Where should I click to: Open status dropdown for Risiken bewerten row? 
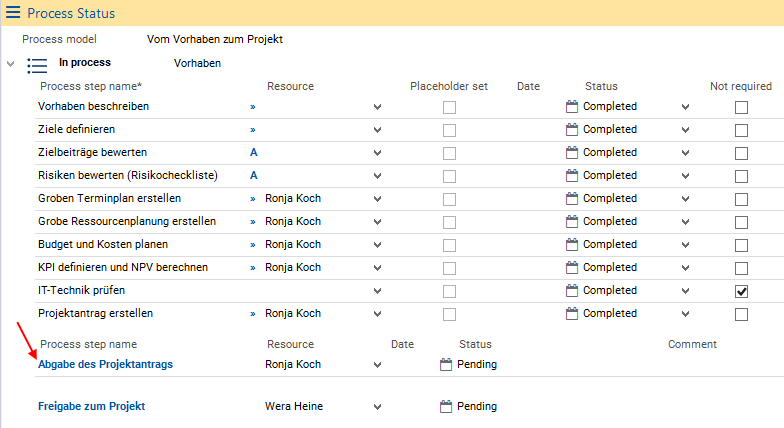685,176
